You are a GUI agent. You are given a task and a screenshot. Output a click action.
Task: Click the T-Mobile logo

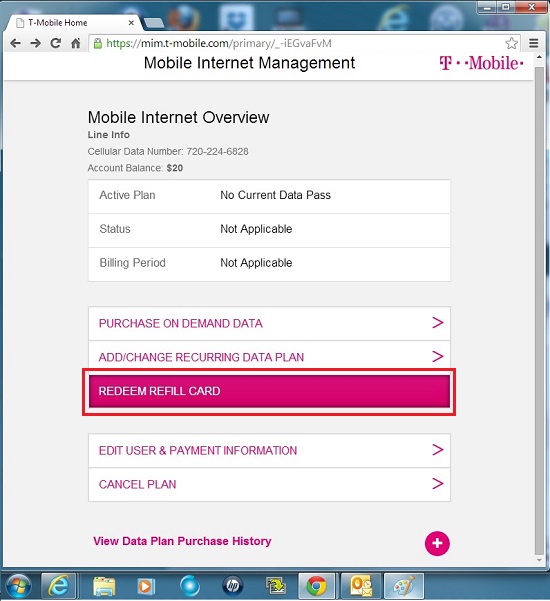(x=481, y=63)
